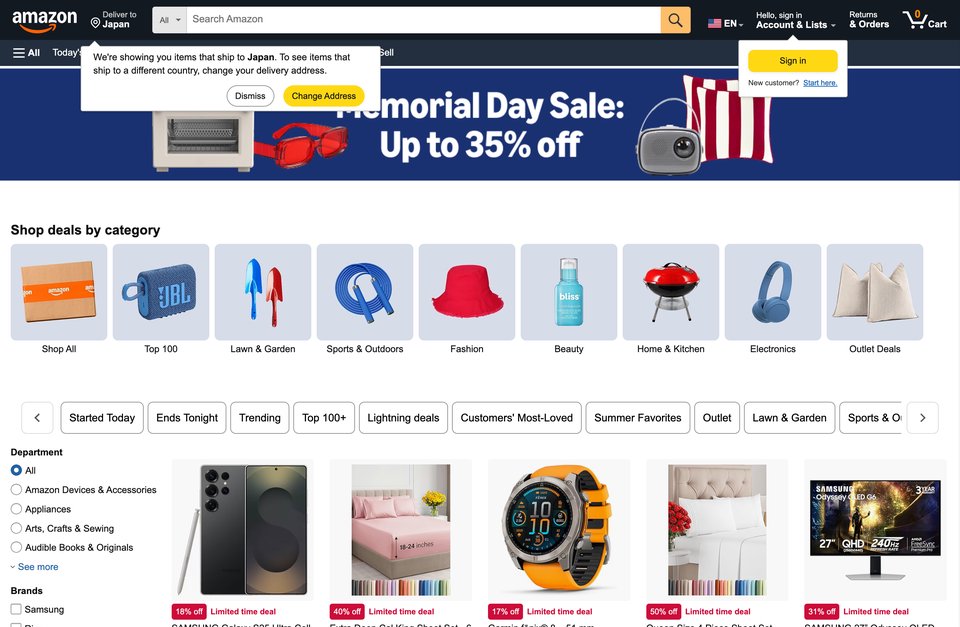
Task: Select the Ends Tonight filter tab
Action: coord(187,418)
